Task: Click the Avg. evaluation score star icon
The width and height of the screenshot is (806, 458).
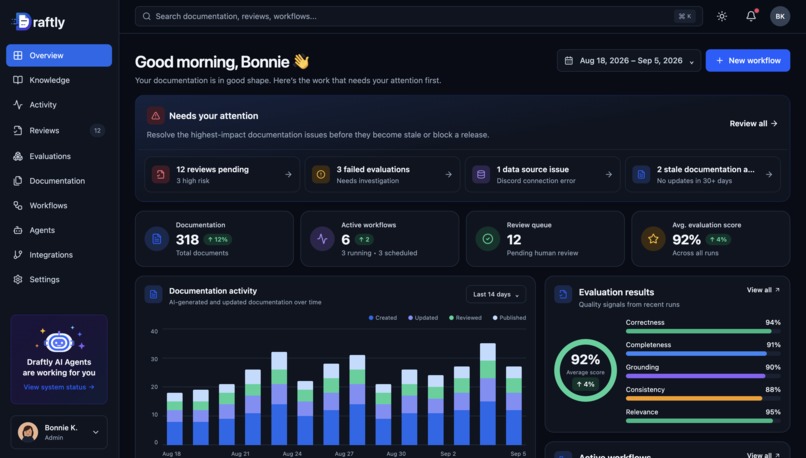Action: (x=653, y=239)
